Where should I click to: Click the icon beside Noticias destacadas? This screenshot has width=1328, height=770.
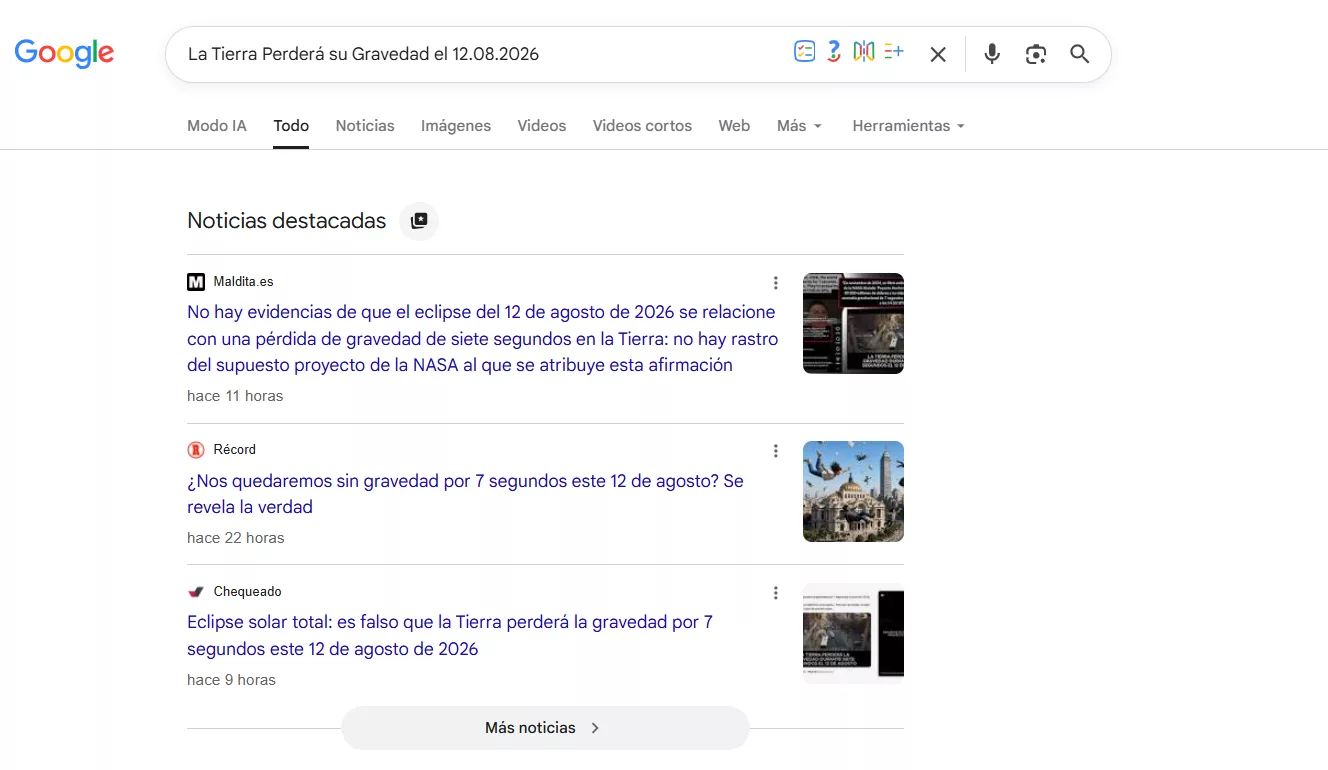[419, 221]
